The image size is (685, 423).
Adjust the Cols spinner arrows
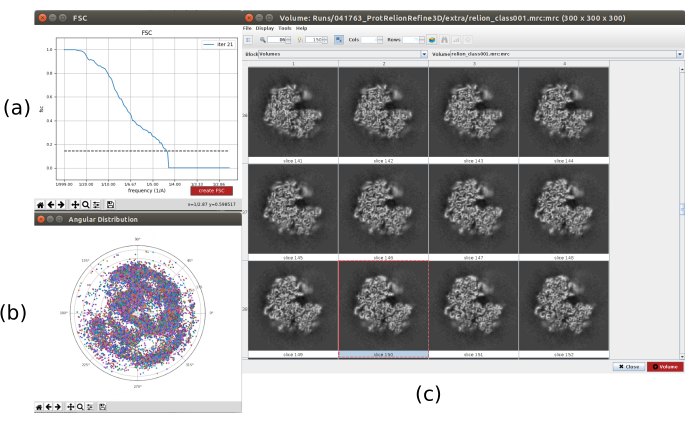tap(380, 40)
